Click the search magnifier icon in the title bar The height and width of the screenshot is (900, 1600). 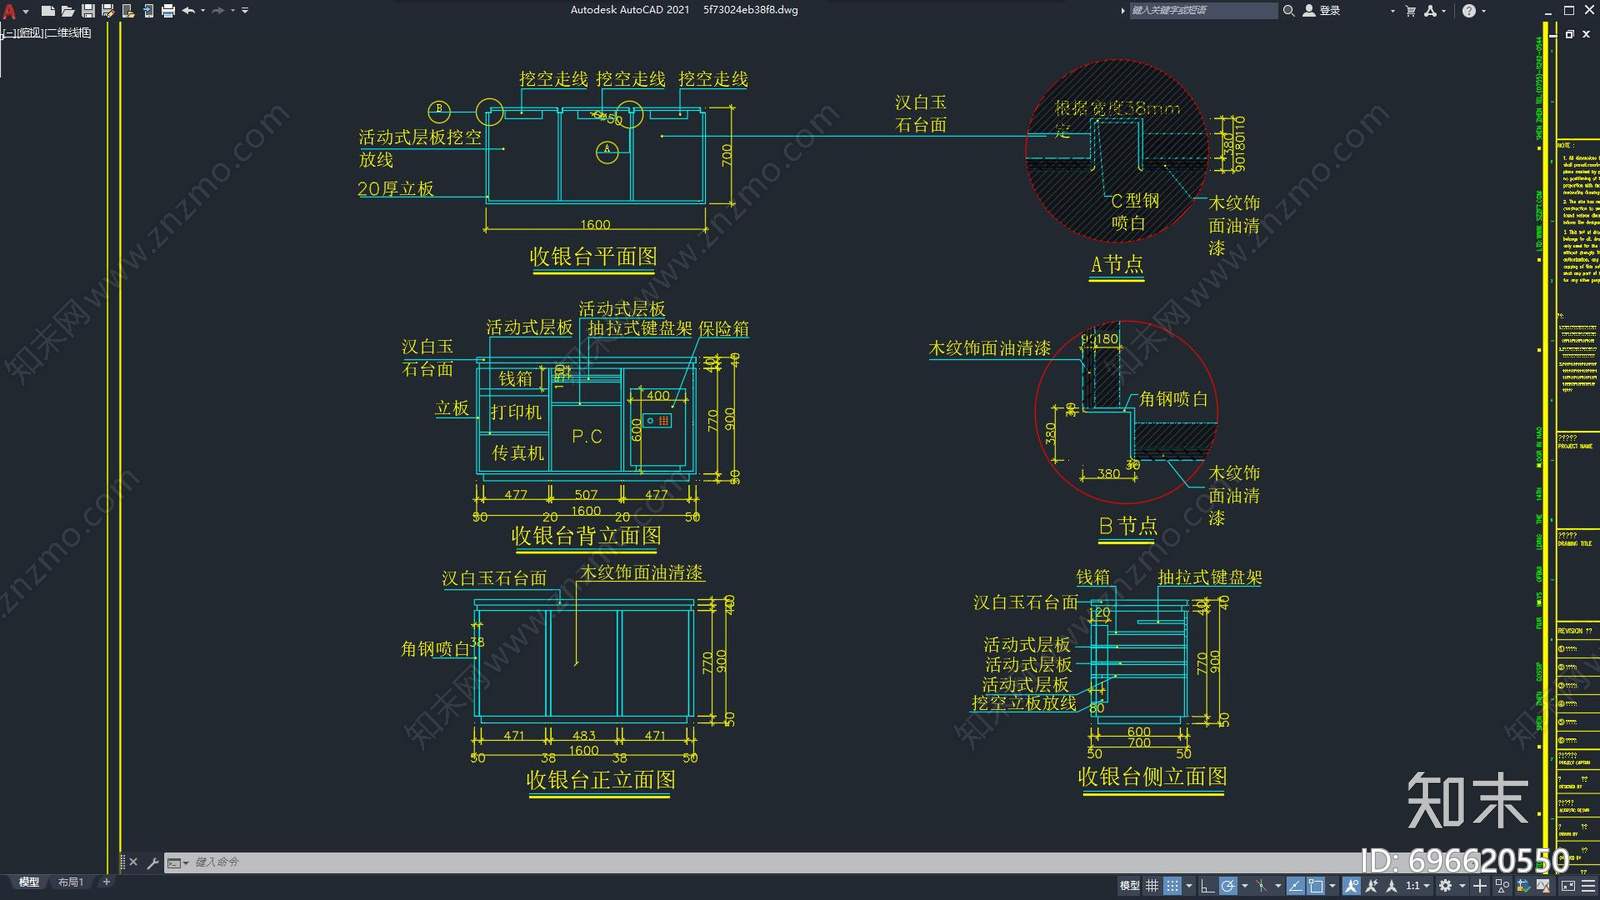click(x=1289, y=11)
